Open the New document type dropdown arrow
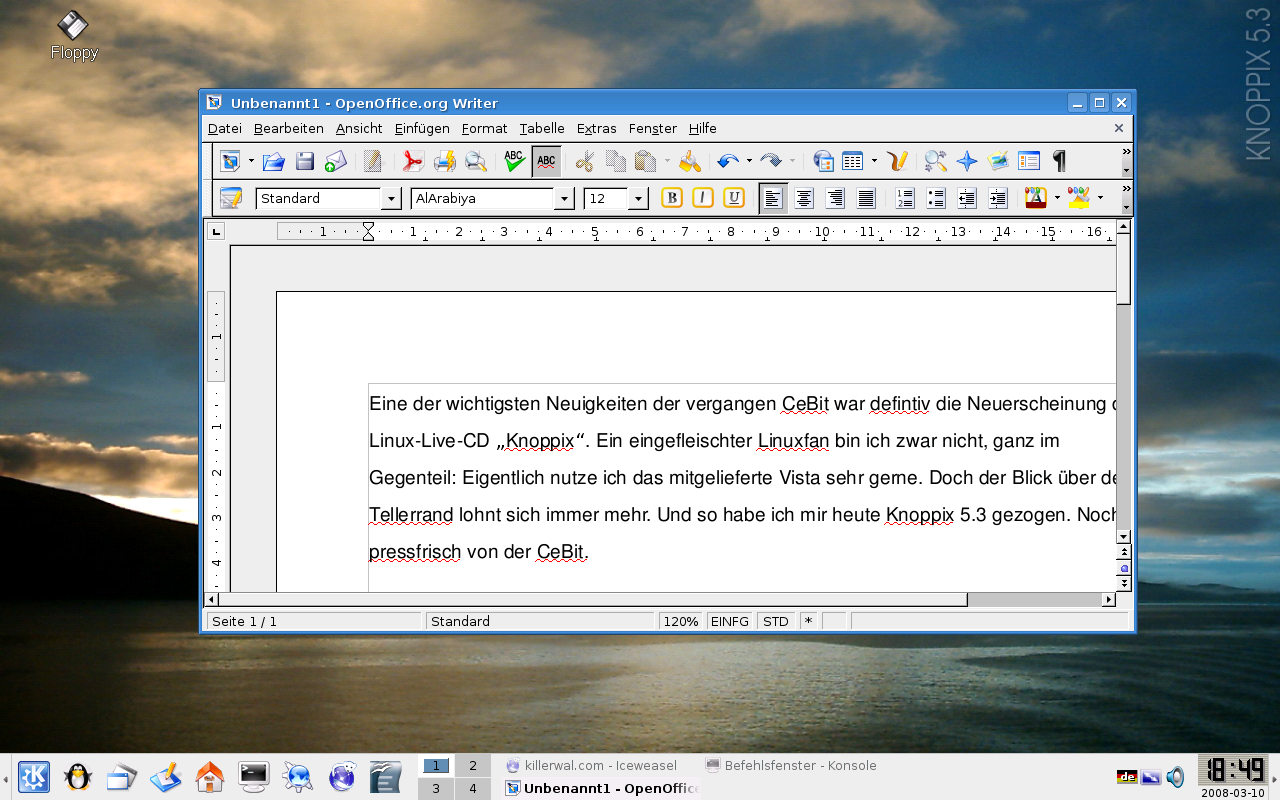Viewport: 1280px width, 800px height. coord(251,161)
